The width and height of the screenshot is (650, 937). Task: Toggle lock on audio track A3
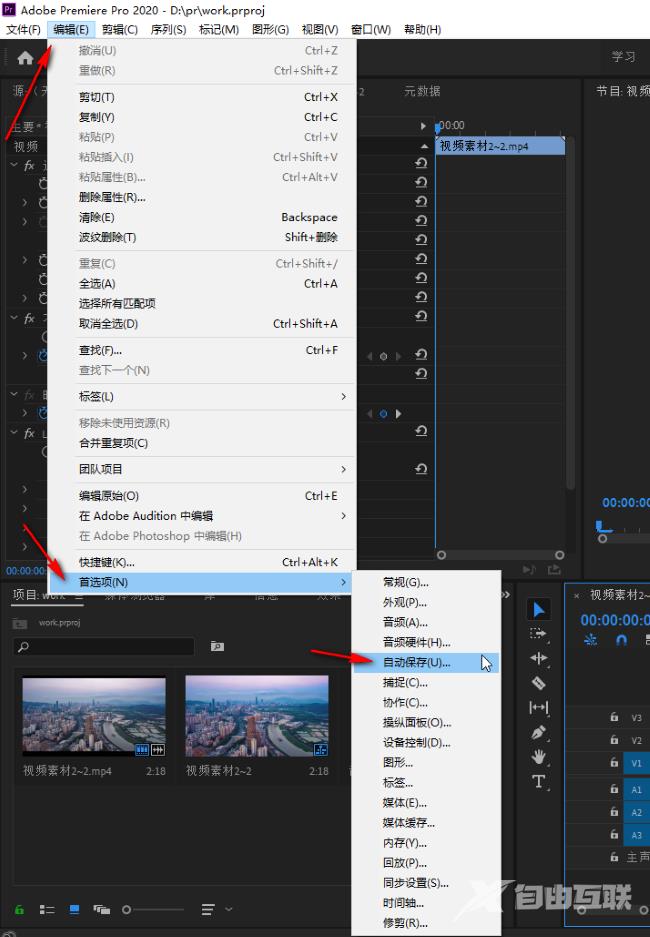614,834
